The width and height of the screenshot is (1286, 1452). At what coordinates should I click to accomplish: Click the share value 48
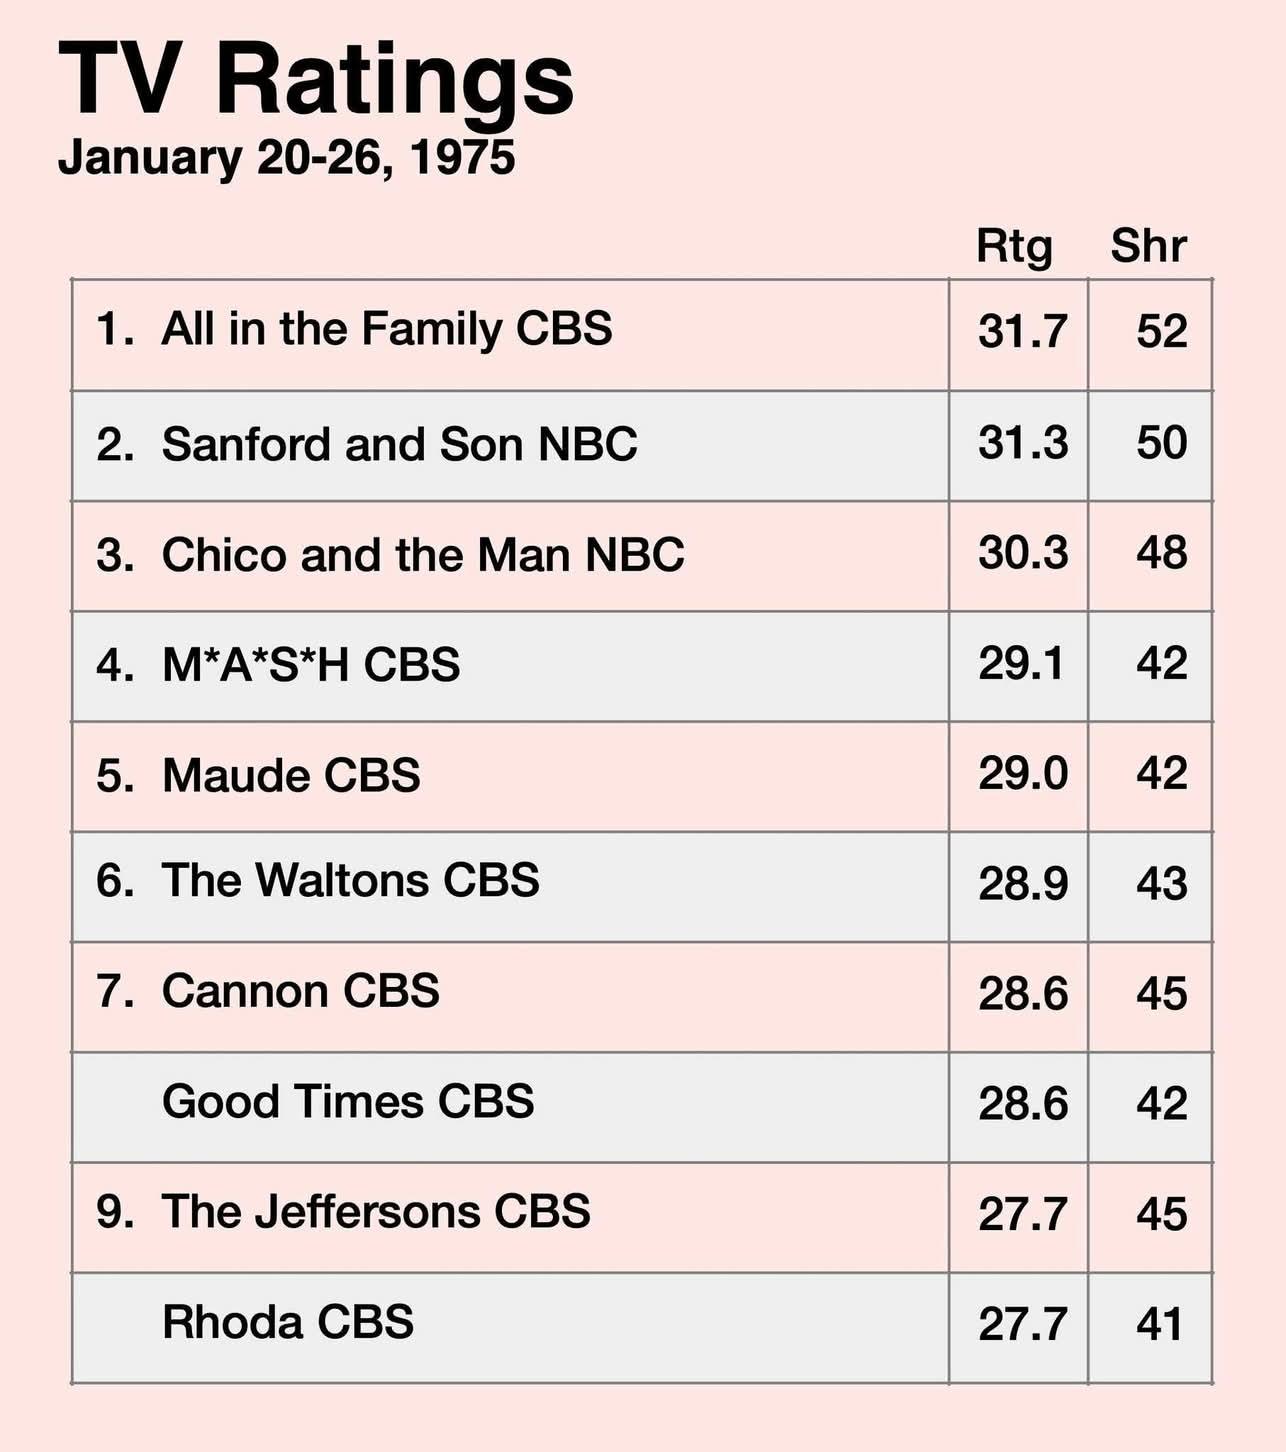tap(1161, 553)
